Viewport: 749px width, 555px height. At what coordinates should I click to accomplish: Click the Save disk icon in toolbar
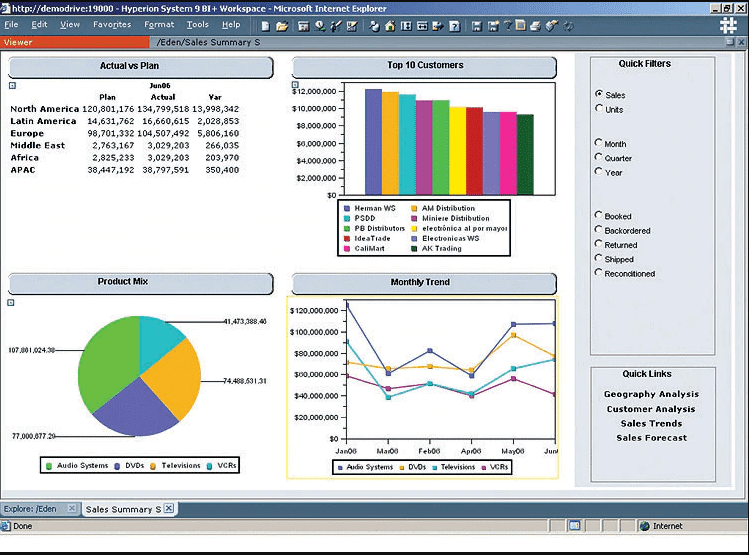point(478,25)
